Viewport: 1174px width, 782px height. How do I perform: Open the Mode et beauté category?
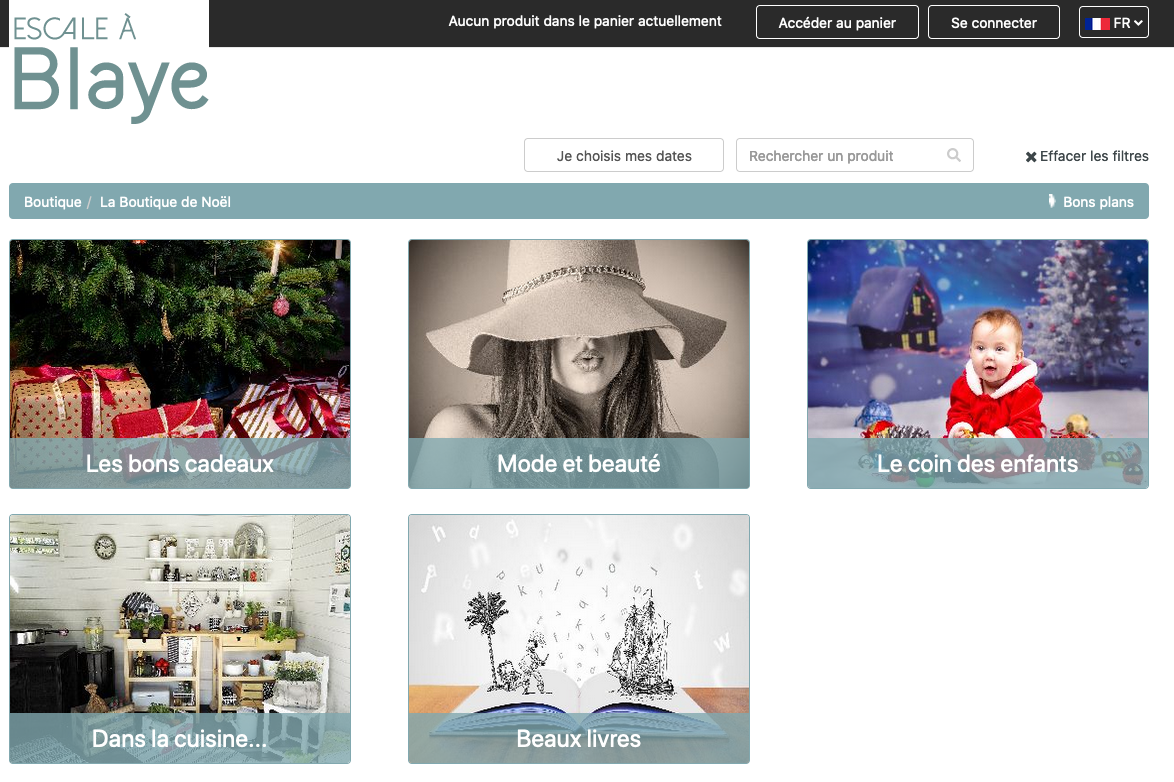click(x=579, y=364)
